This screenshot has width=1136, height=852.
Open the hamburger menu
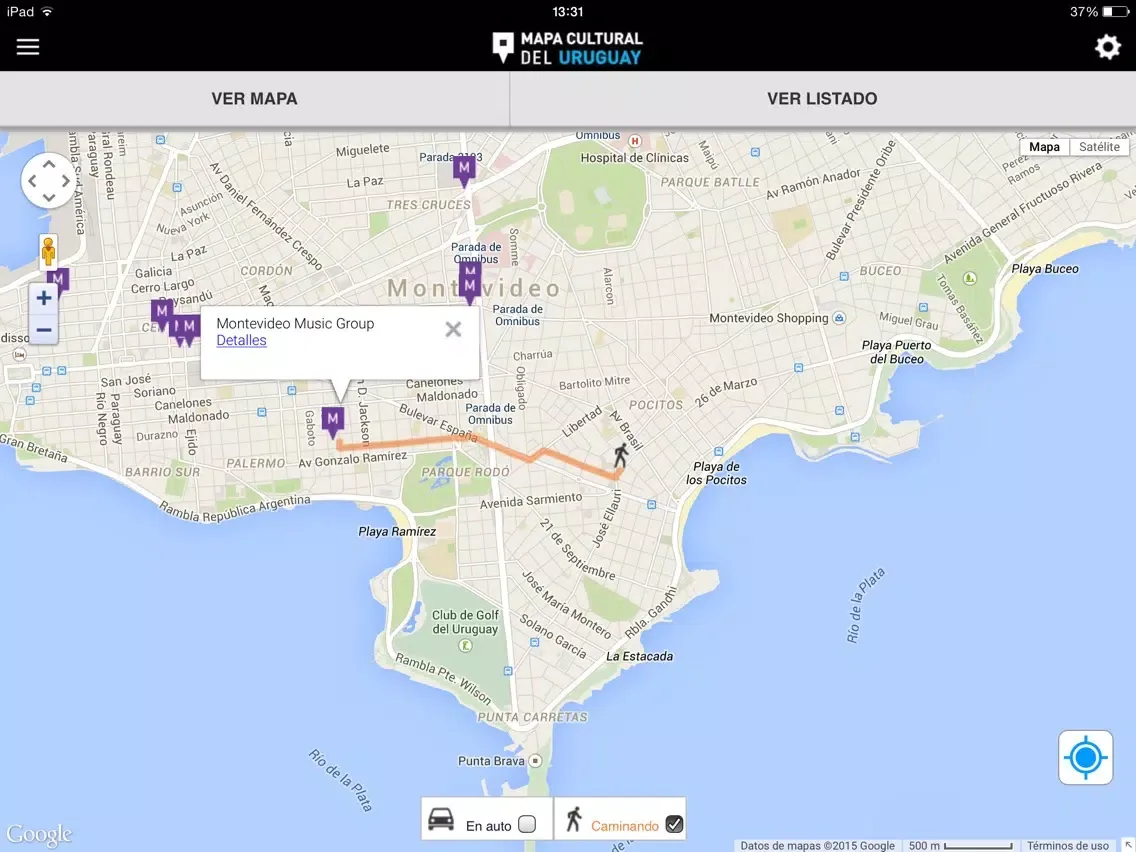click(x=28, y=46)
